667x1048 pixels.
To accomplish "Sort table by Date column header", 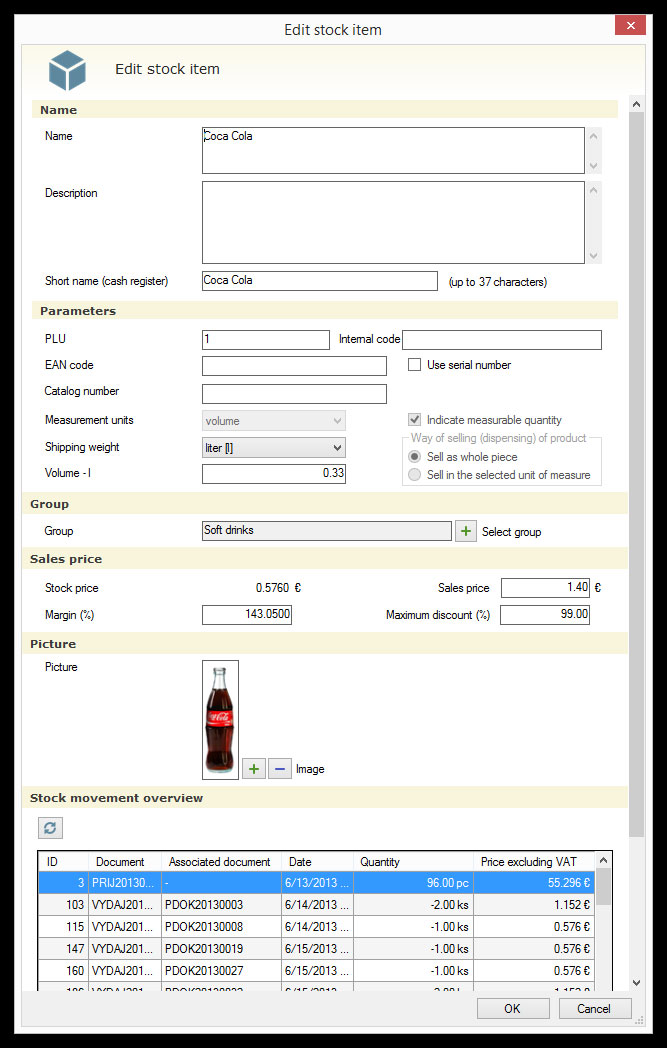I will point(317,862).
